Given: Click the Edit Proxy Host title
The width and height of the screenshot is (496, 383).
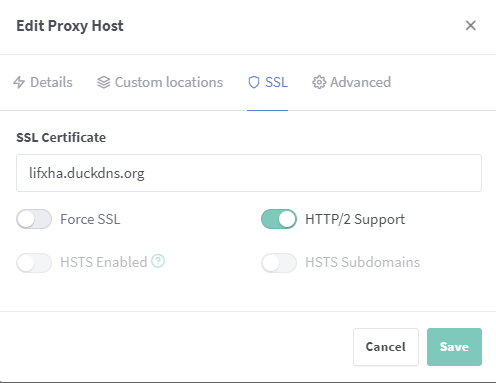Looking at the screenshot, I should [70, 26].
